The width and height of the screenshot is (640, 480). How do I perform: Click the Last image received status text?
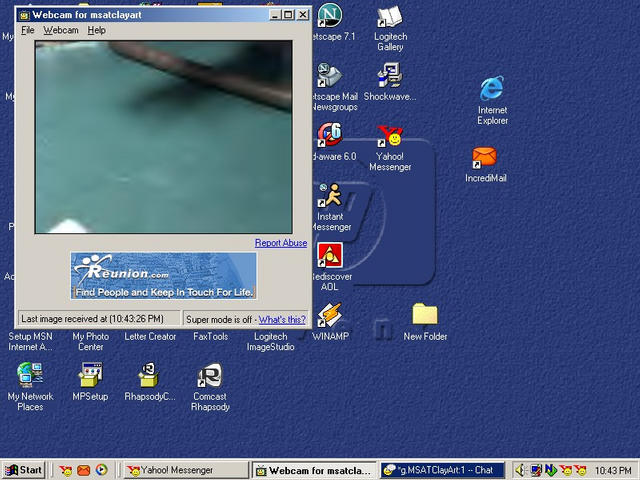[92, 319]
